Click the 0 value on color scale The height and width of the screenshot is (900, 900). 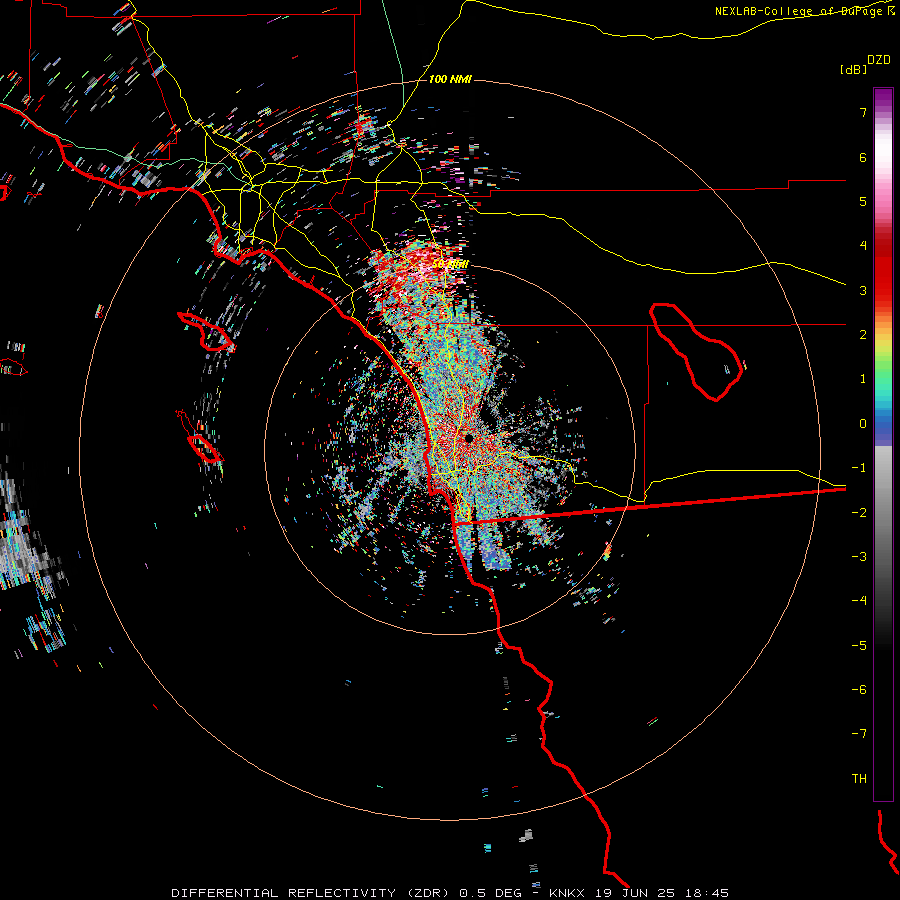click(x=863, y=424)
